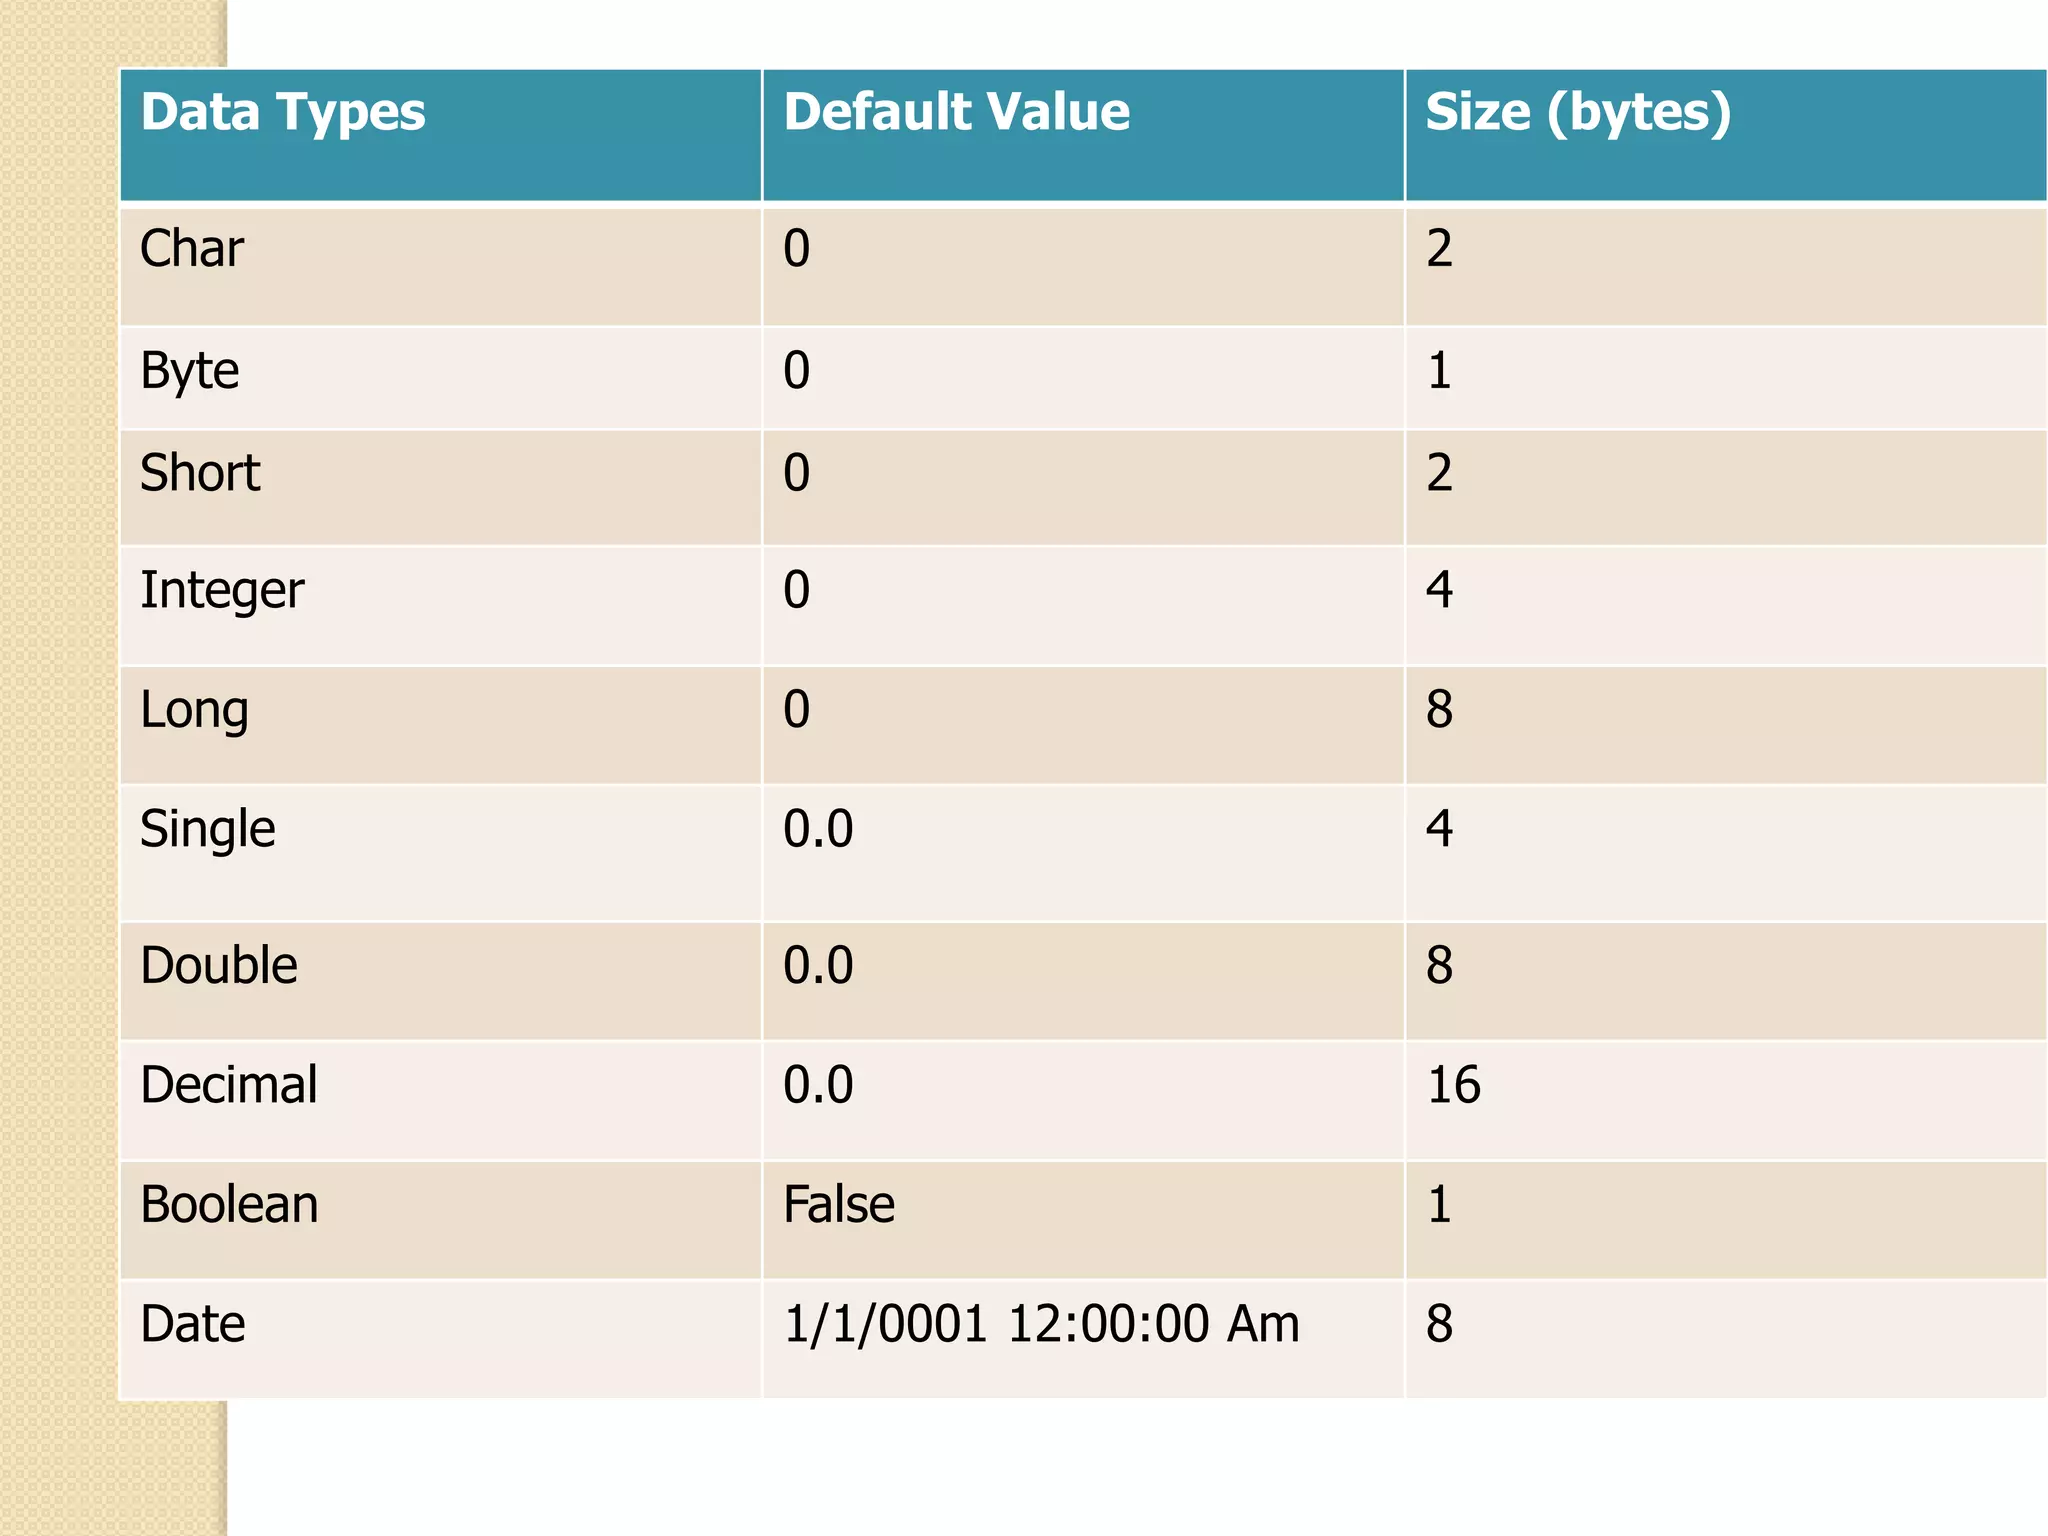Select the Single data type cell
Viewport: 2048px width, 1536px height.
pyautogui.click(x=208, y=830)
